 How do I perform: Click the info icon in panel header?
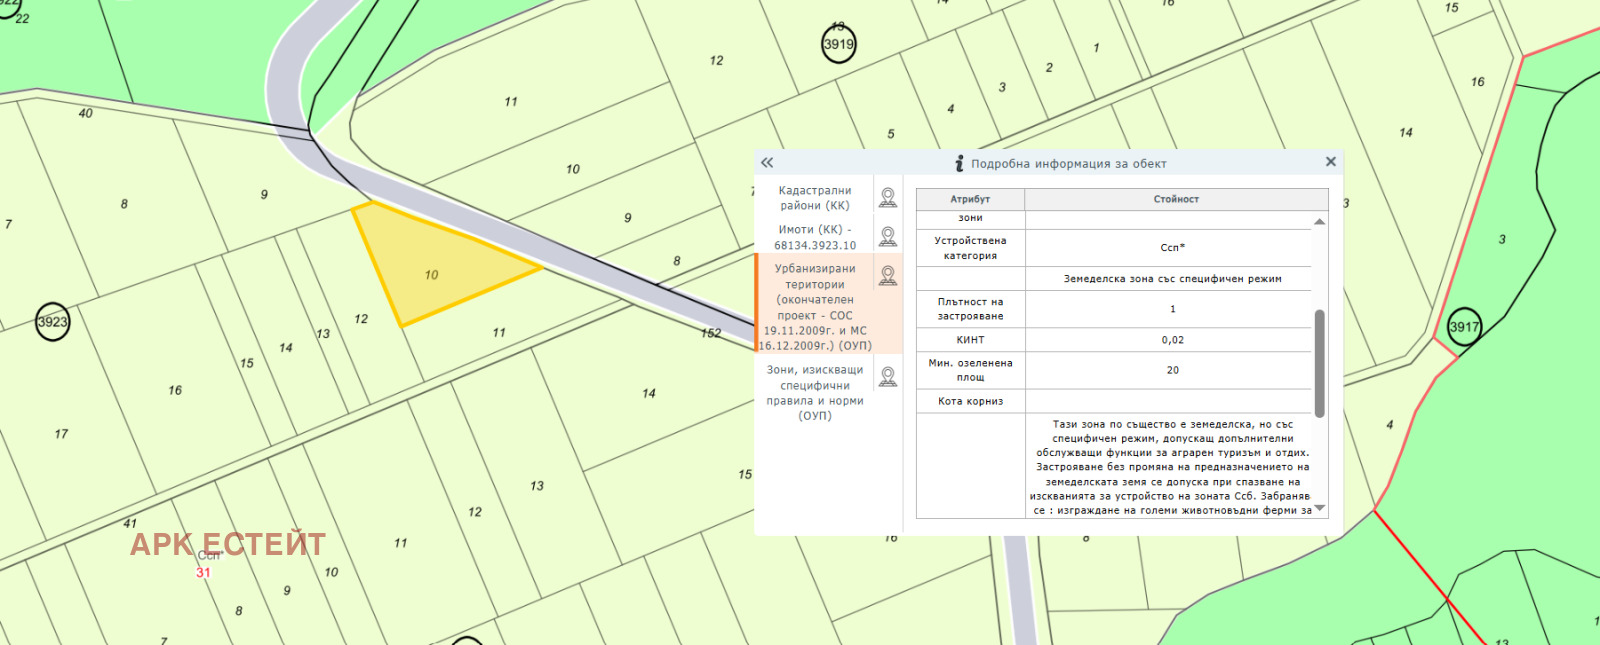(959, 164)
